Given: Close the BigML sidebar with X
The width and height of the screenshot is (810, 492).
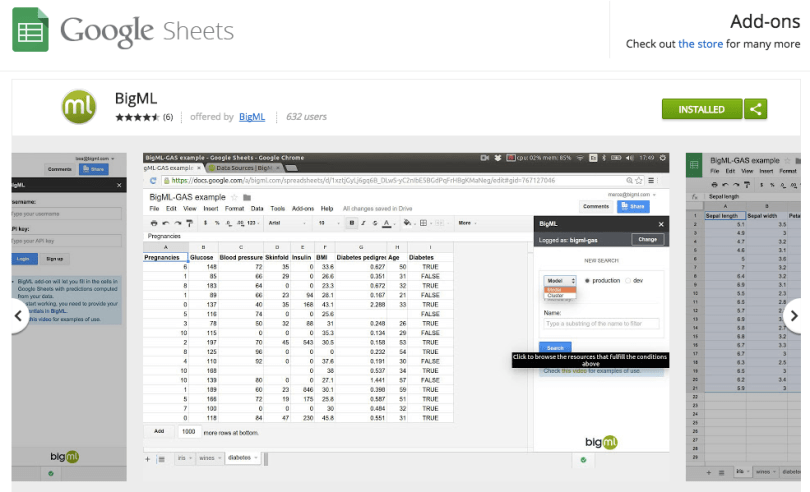Looking at the screenshot, I should (660, 225).
